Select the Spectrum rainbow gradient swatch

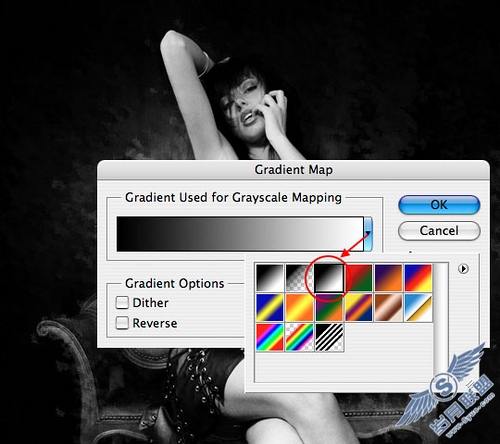pyautogui.click(x=270, y=337)
